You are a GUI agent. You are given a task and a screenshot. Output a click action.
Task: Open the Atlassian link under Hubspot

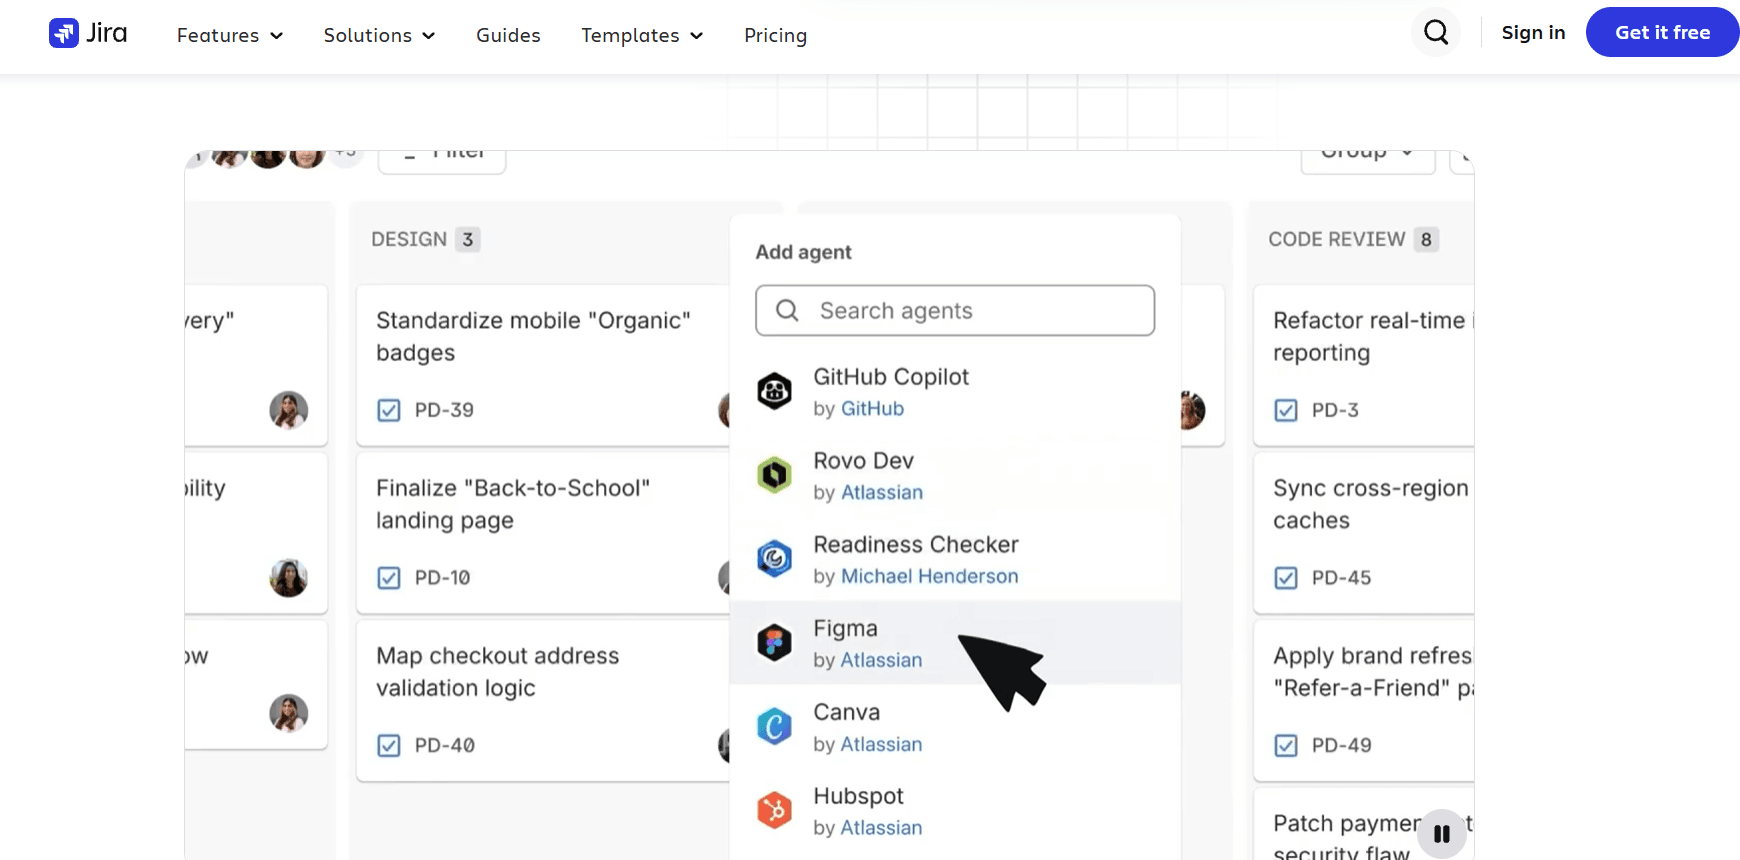882,829
